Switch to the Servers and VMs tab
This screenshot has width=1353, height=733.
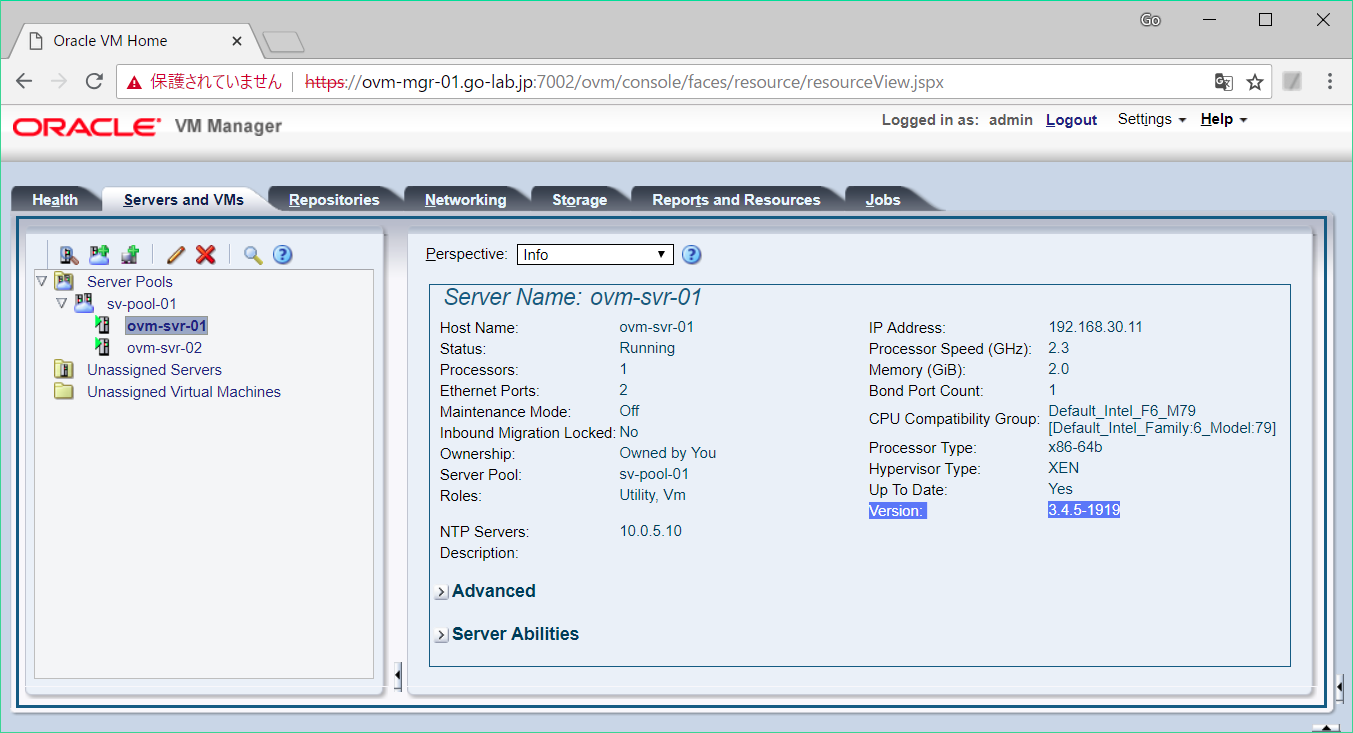184,200
